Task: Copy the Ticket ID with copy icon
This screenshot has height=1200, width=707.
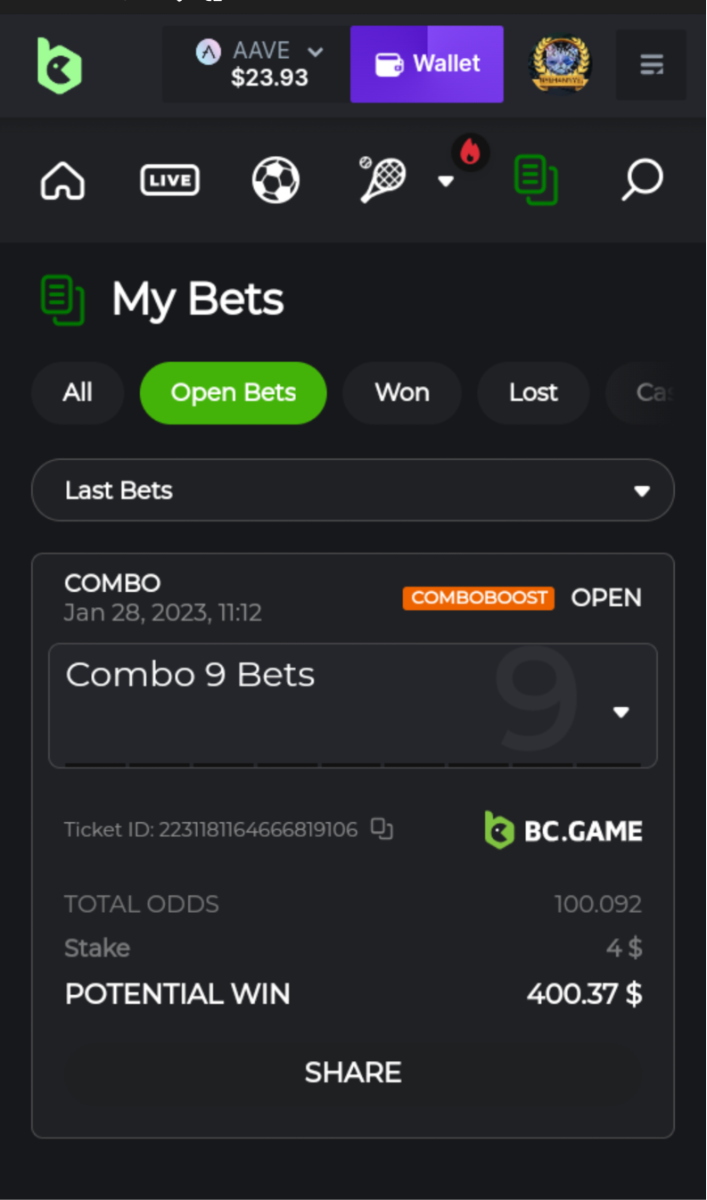Action: pos(382,829)
